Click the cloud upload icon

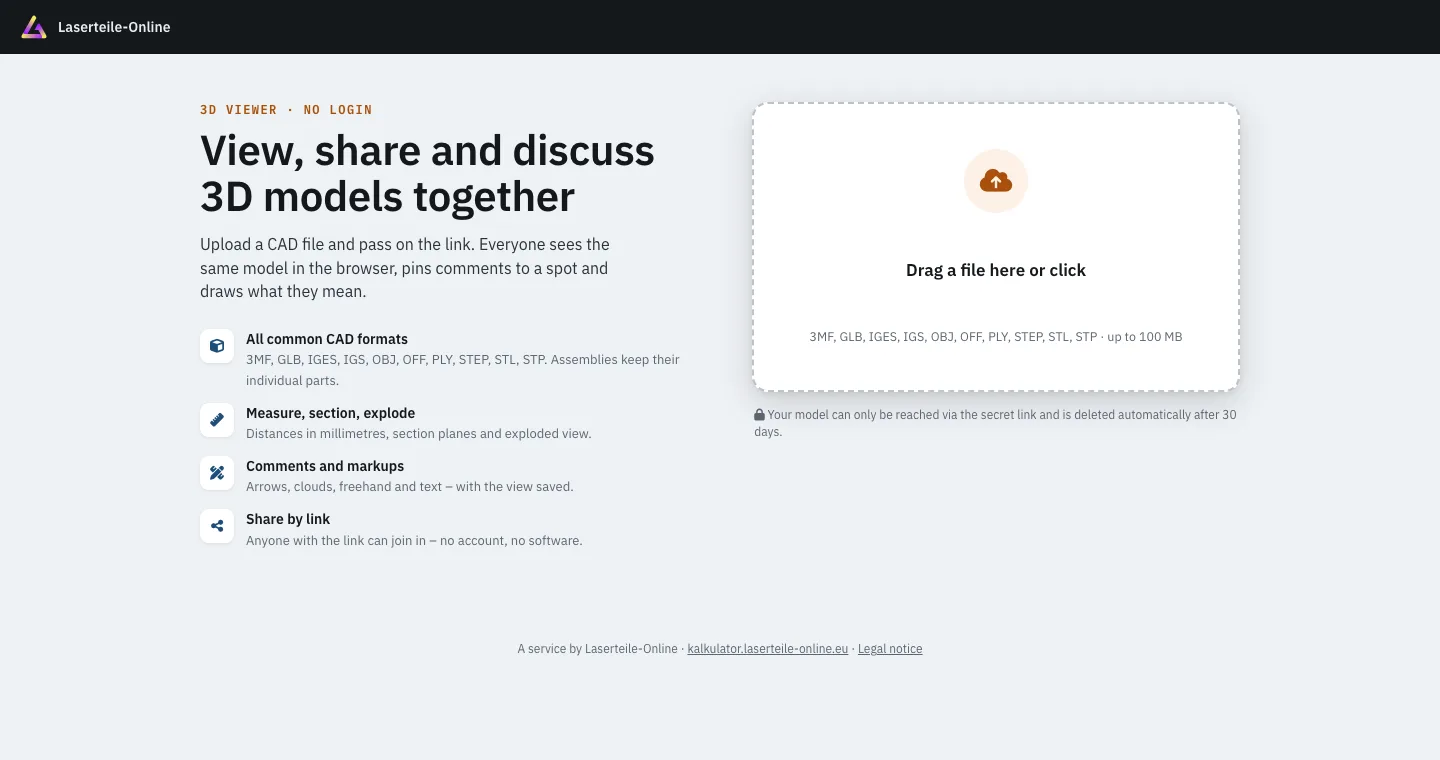point(996,181)
